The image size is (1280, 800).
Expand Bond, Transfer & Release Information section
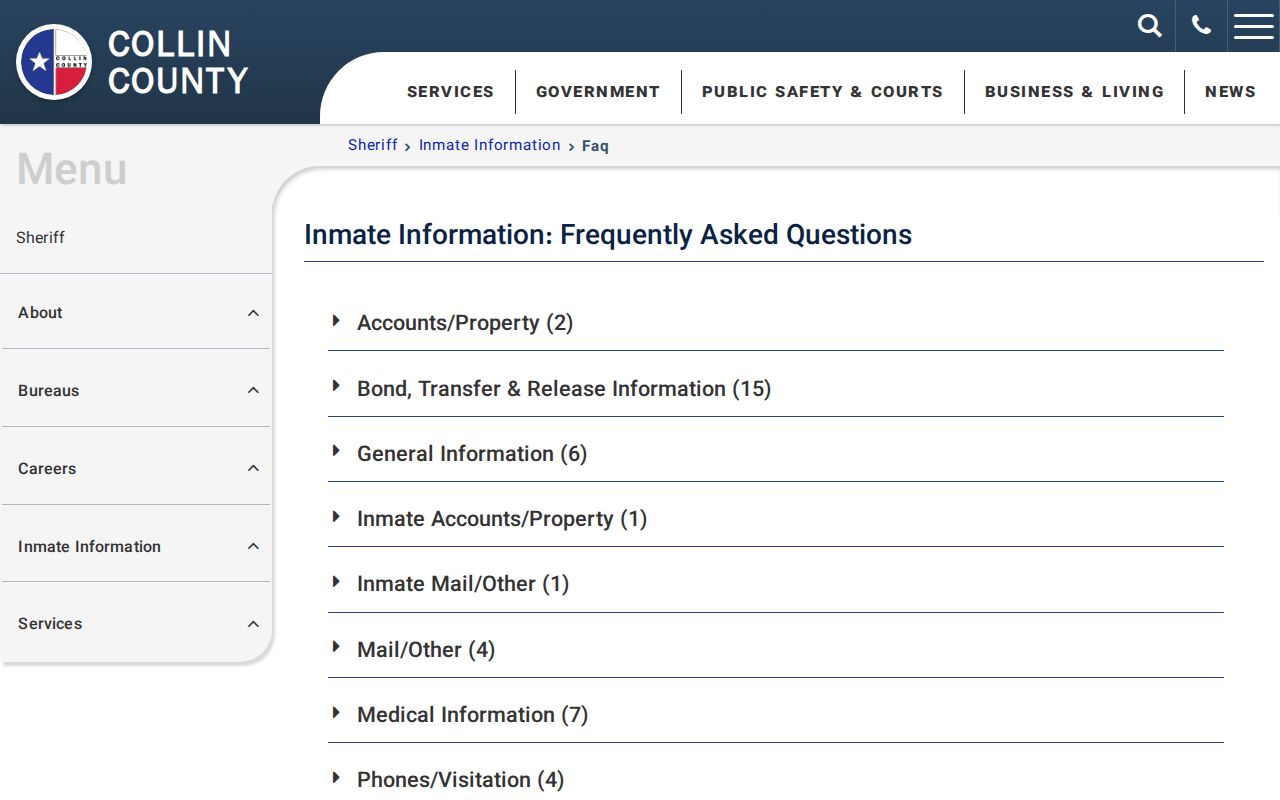coord(776,388)
